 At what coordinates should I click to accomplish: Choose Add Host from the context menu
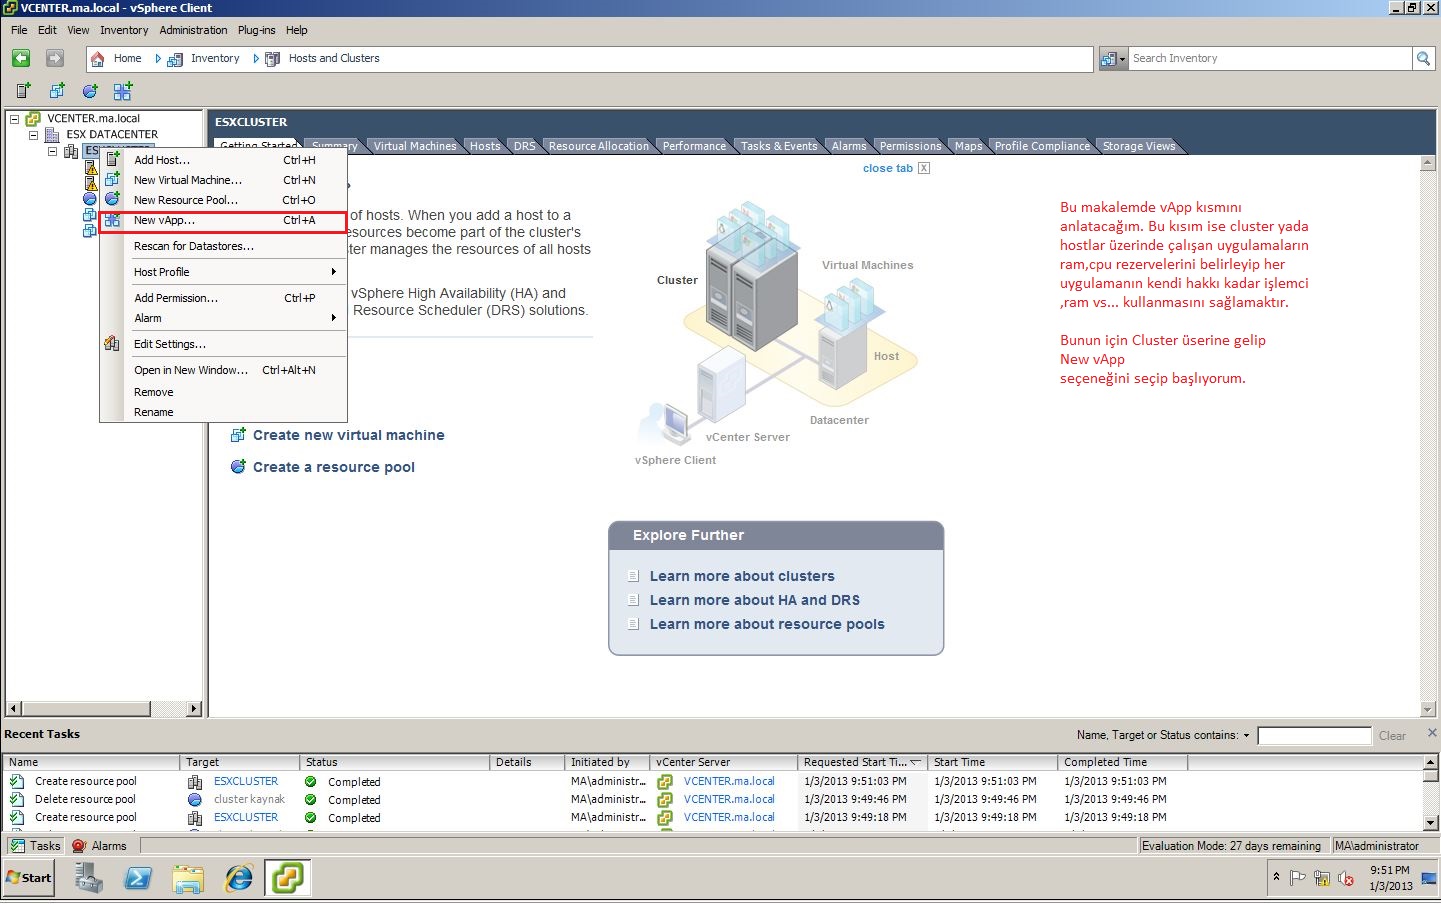click(x=223, y=160)
